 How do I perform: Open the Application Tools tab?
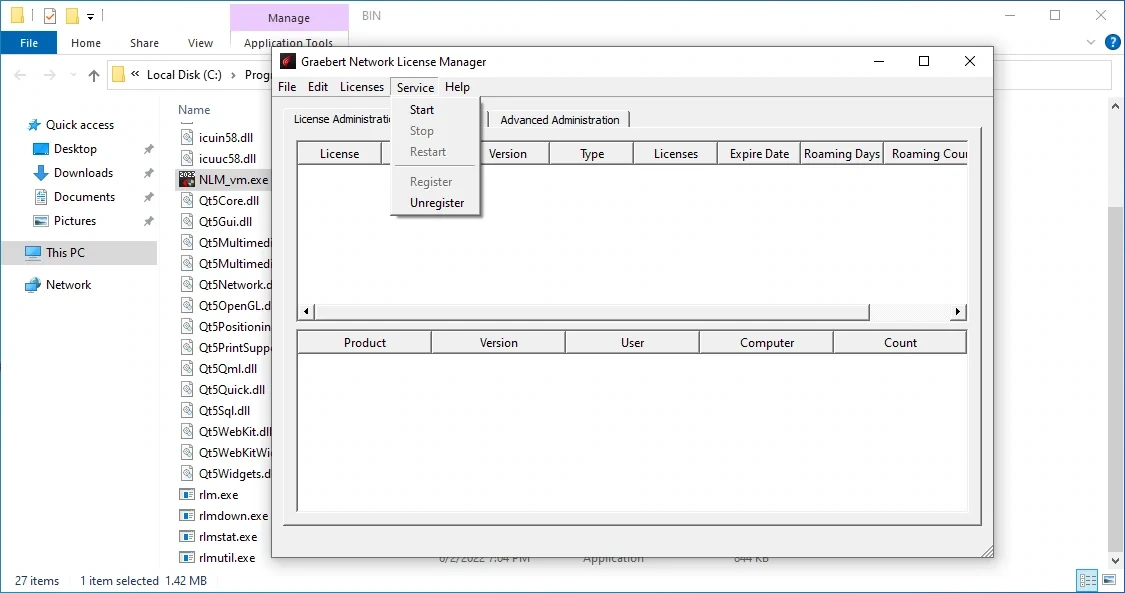[288, 43]
